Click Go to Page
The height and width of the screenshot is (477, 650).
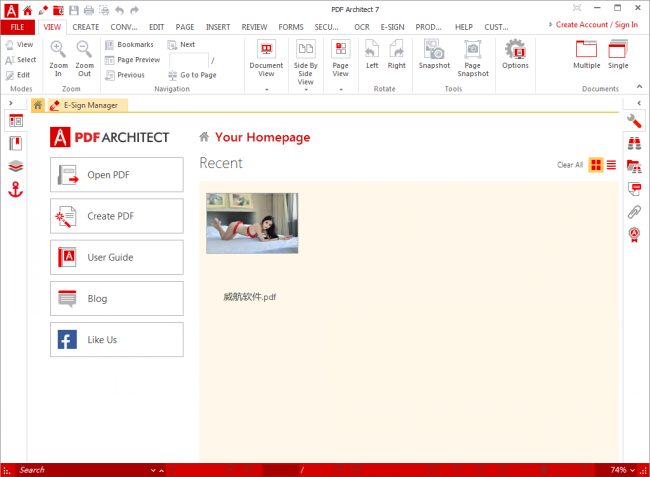point(192,75)
